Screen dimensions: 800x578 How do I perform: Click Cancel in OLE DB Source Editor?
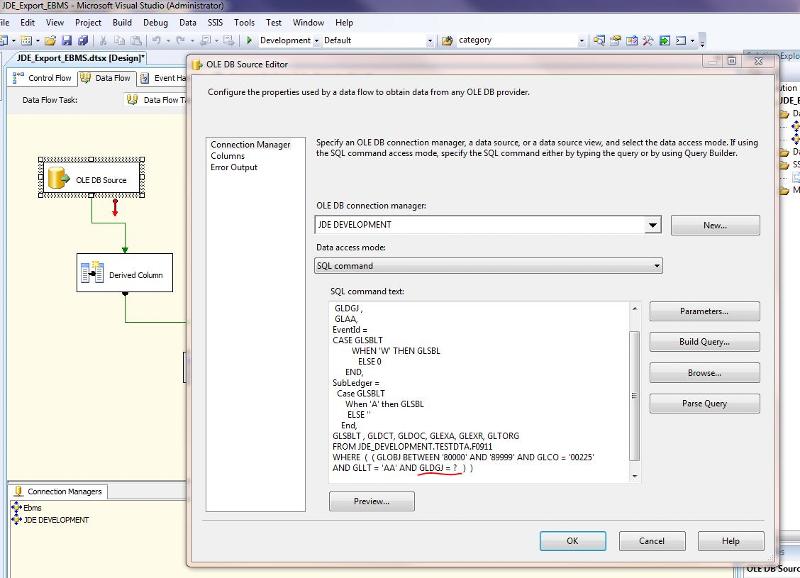[x=652, y=541]
